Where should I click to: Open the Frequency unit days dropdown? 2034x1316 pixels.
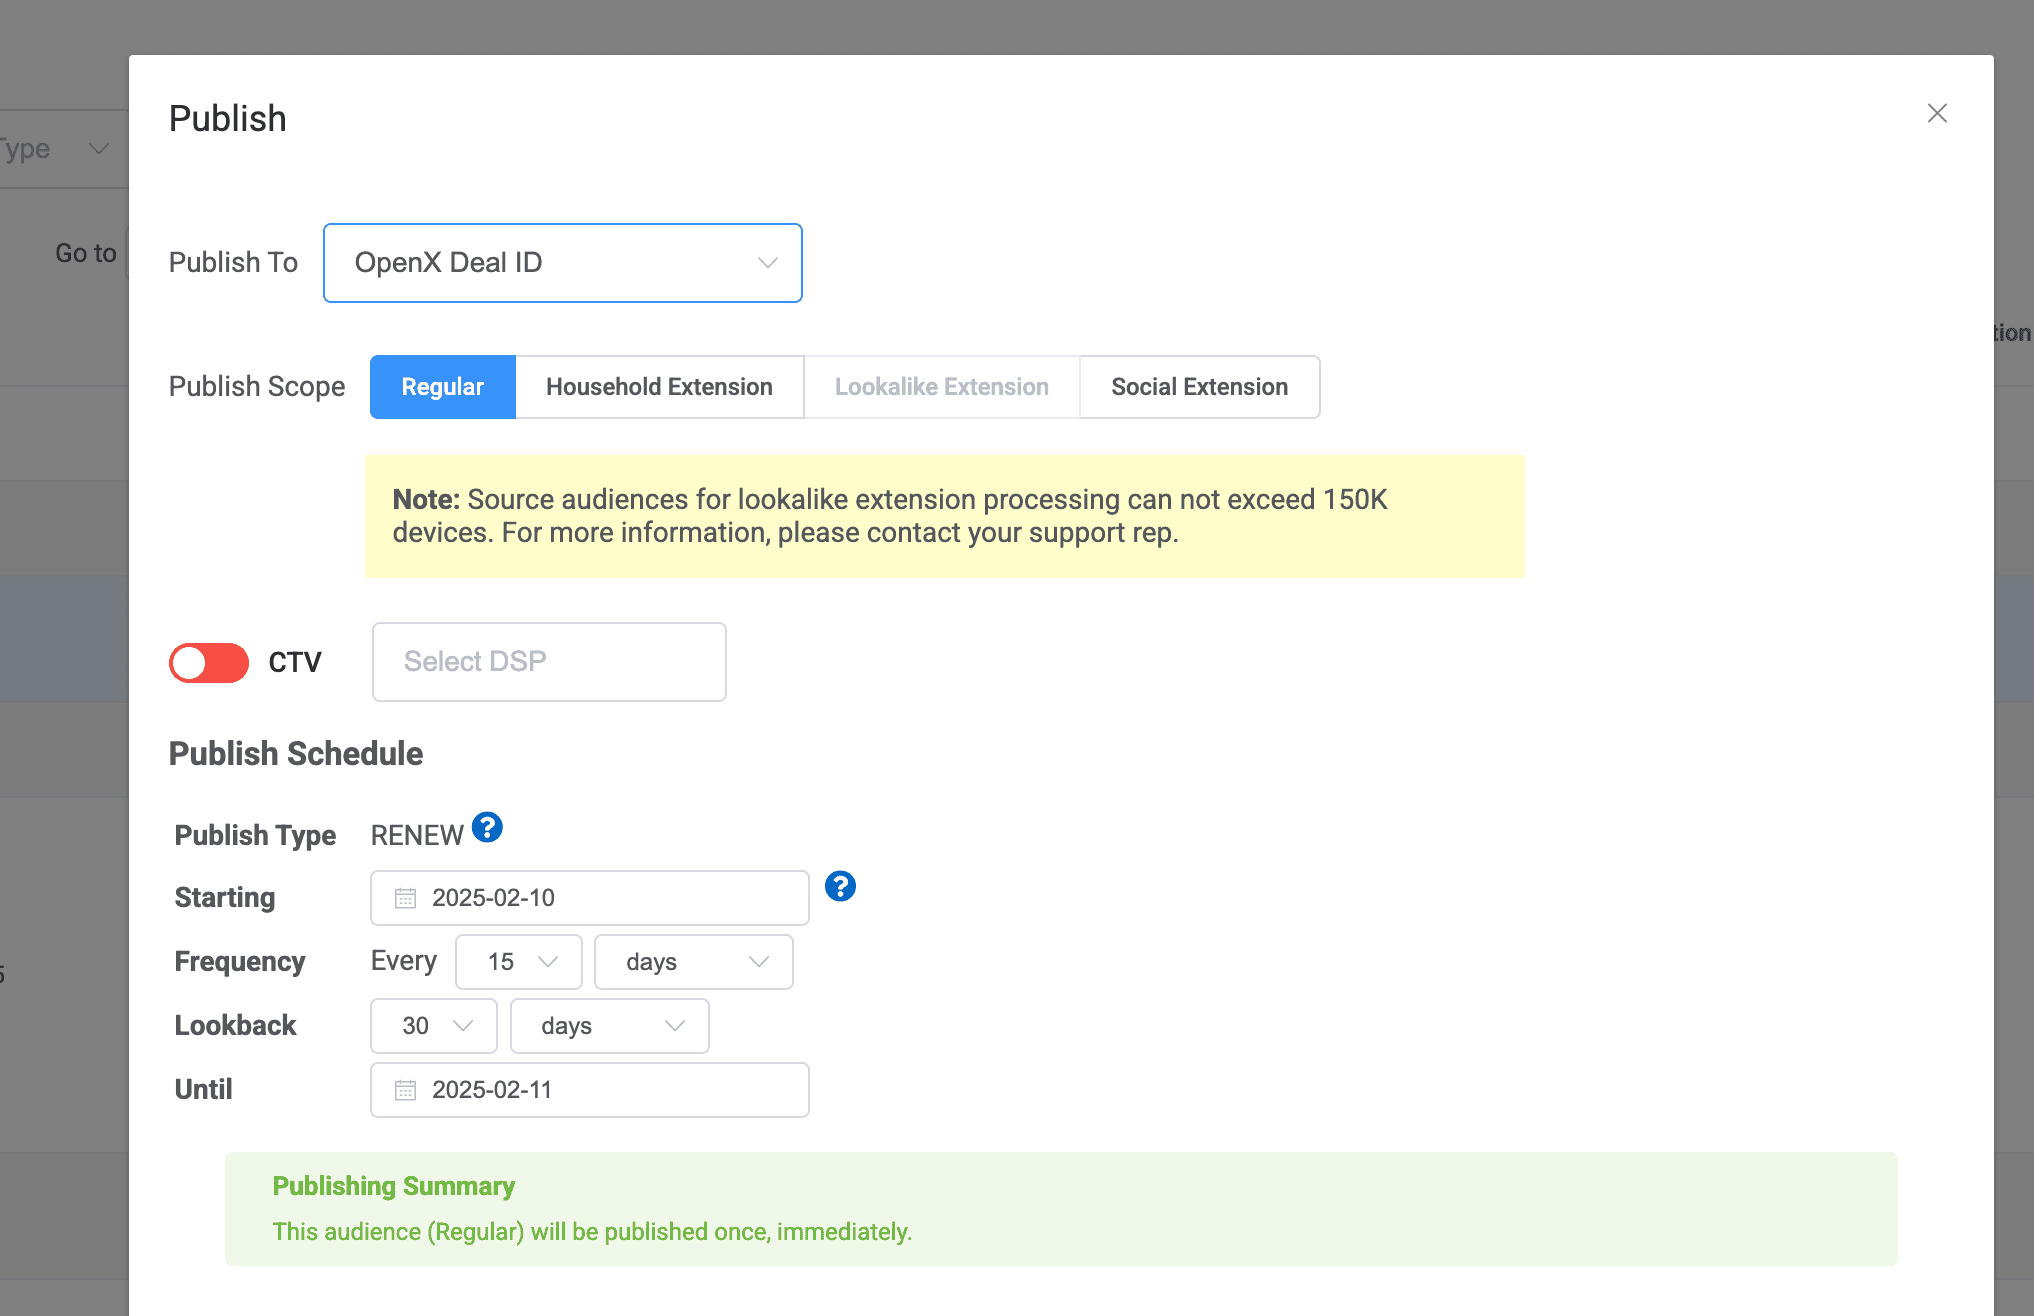(693, 962)
